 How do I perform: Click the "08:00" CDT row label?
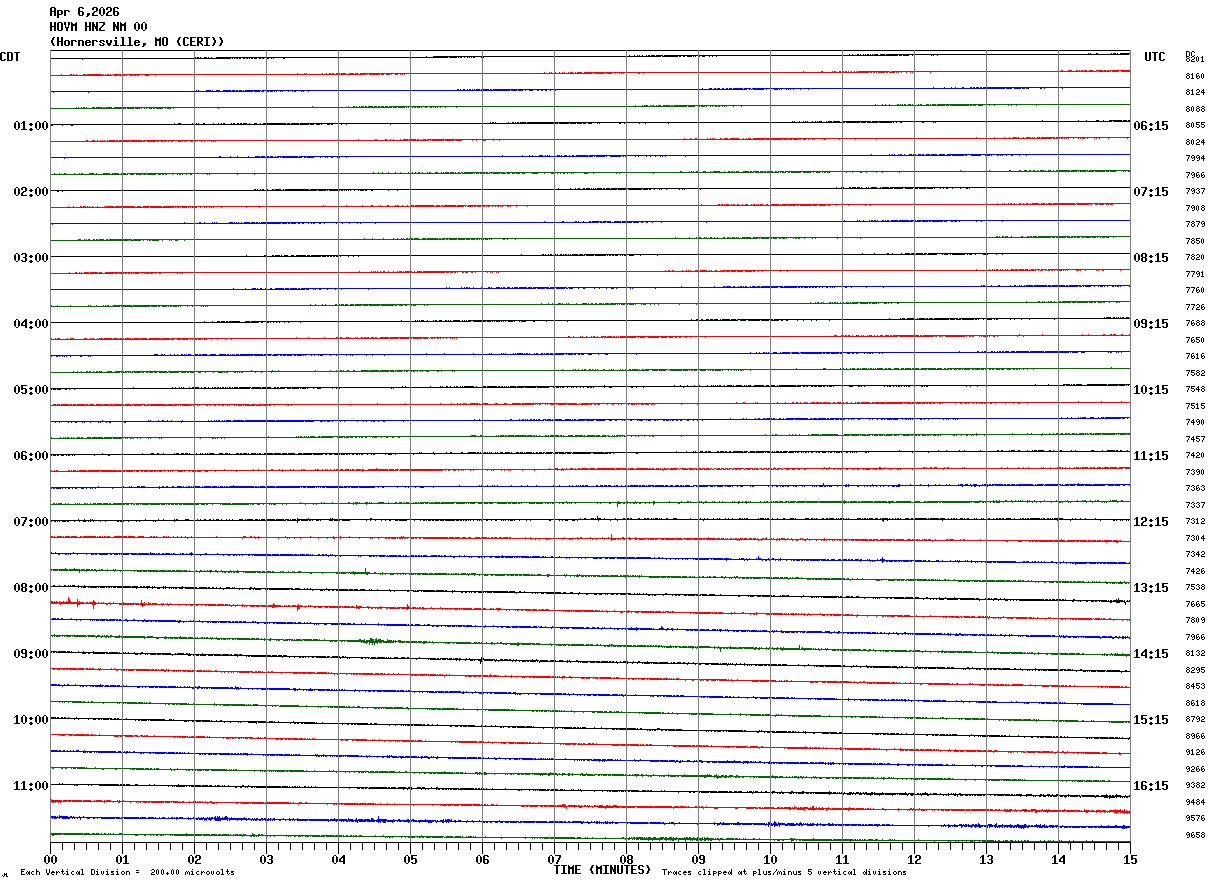(30, 588)
